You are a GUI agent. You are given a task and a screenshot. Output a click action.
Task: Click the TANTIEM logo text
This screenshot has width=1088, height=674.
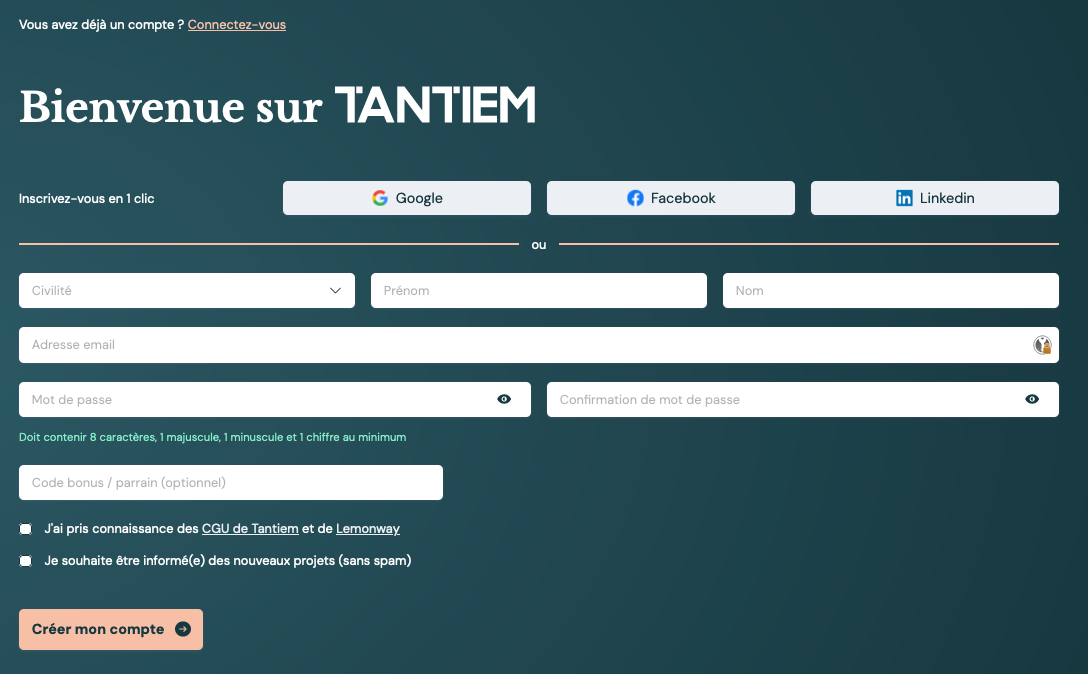435,106
